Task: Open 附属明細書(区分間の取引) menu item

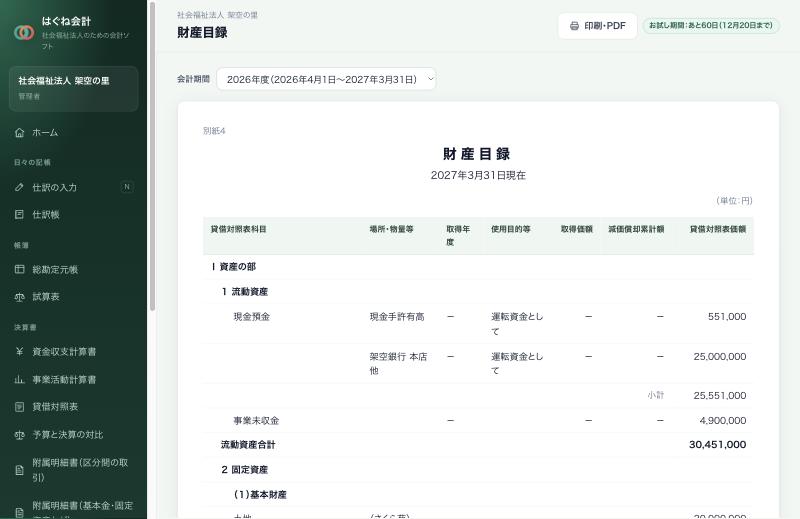Action: [73, 470]
